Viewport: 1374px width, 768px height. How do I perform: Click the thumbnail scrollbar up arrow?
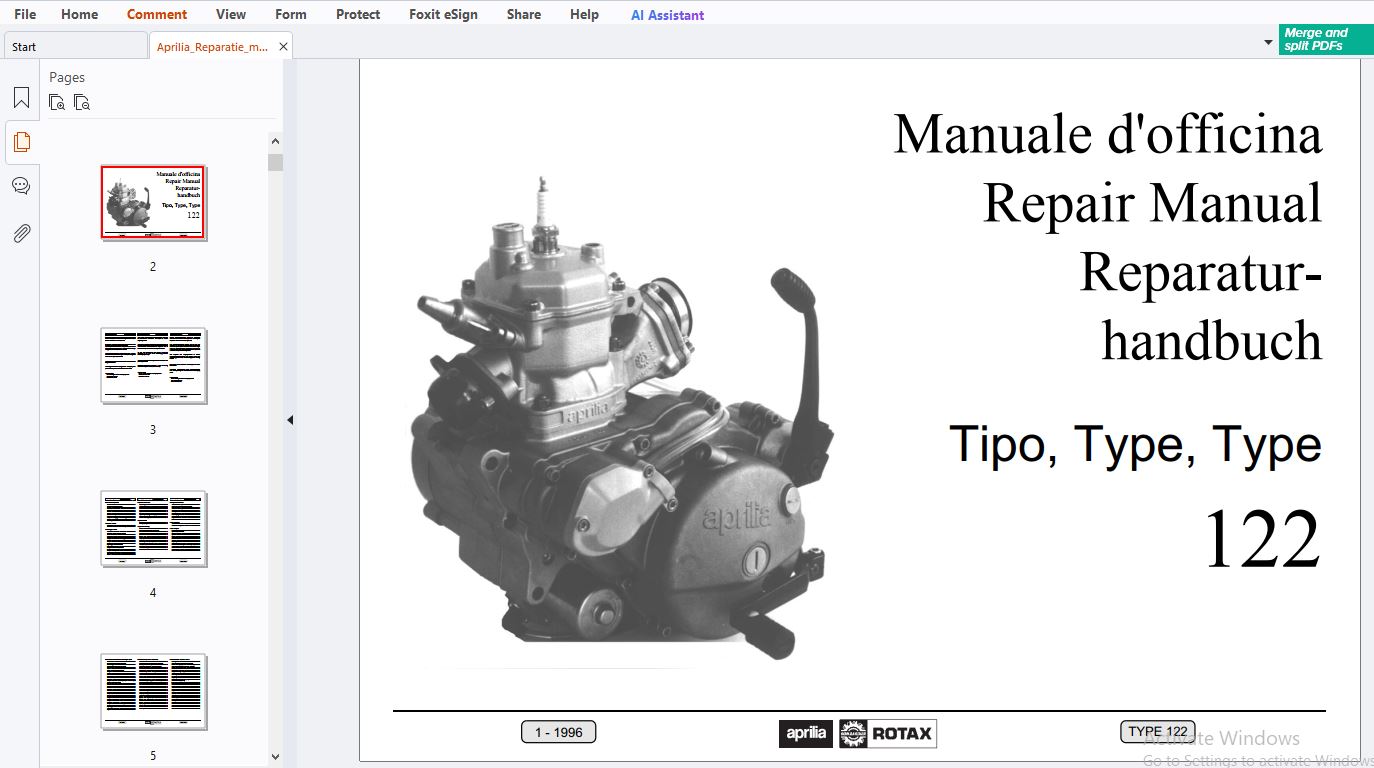275,140
